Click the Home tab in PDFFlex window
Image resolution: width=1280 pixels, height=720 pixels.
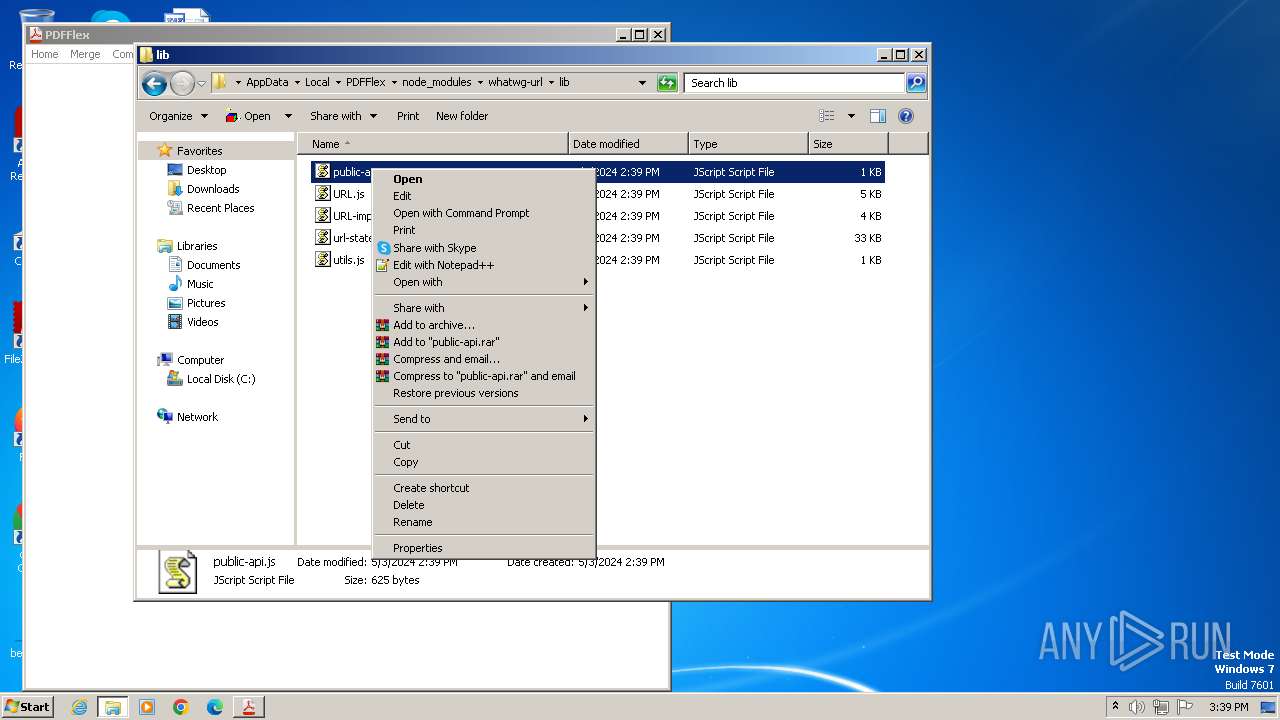coord(44,54)
